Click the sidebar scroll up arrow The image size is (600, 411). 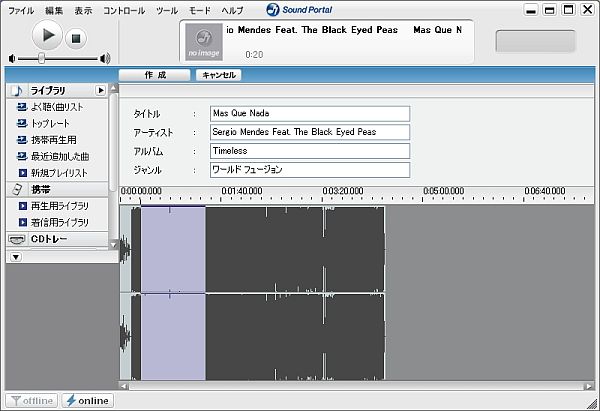(113, 88)
